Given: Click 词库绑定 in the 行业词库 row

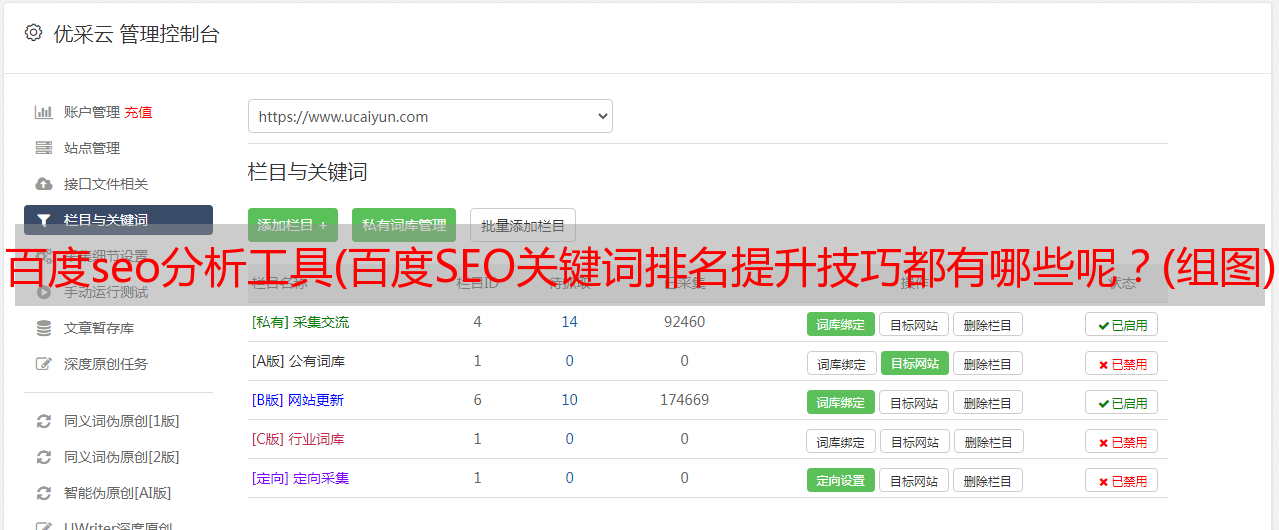Looking at the screenshot, I should click(x=841, y=441).
